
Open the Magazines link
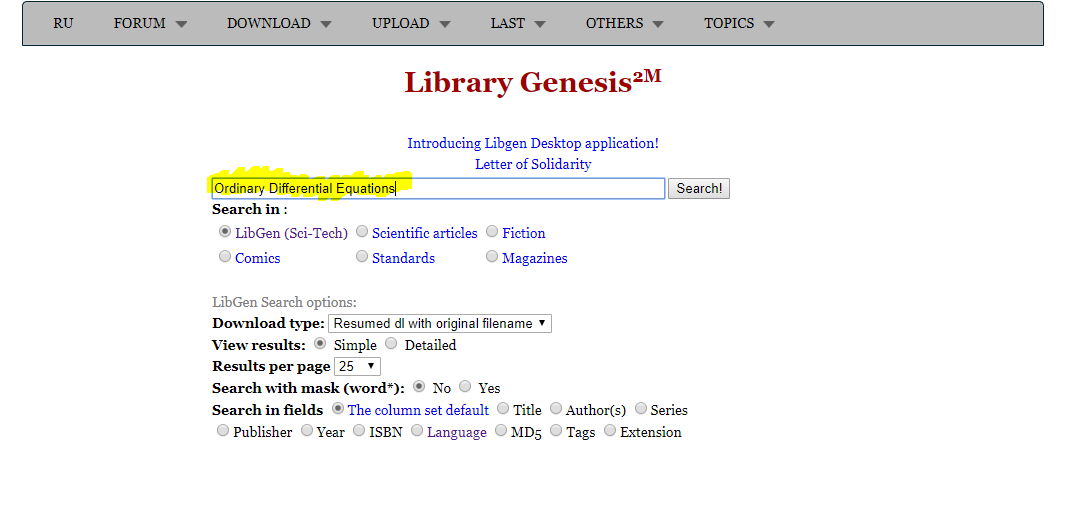point(535,258)
